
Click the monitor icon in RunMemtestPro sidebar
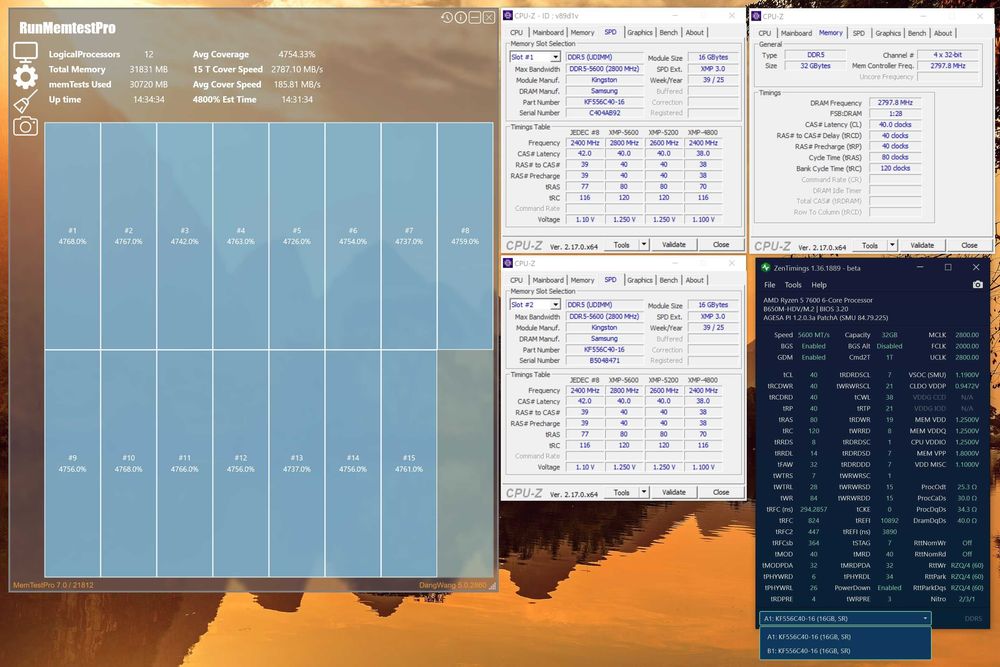point(26,52)
